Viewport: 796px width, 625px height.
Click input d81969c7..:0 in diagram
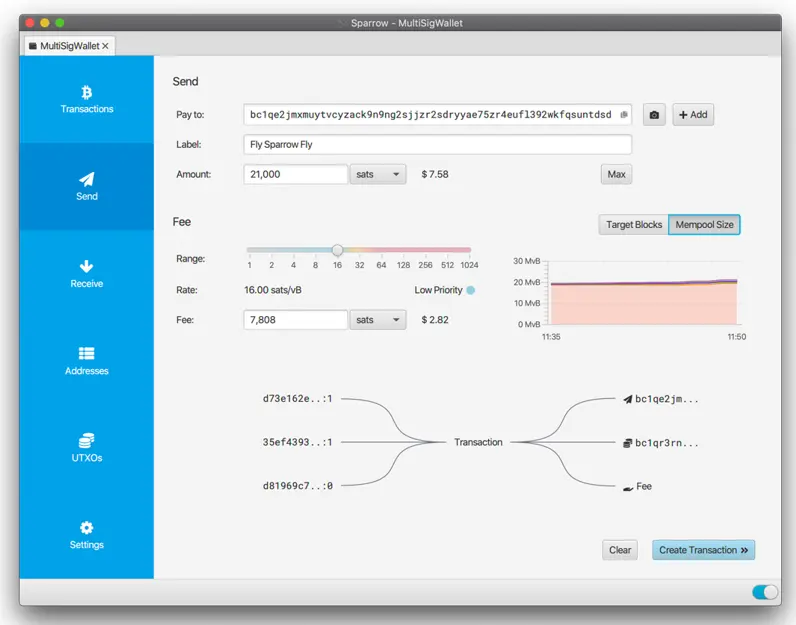click(x=297, y=486)
